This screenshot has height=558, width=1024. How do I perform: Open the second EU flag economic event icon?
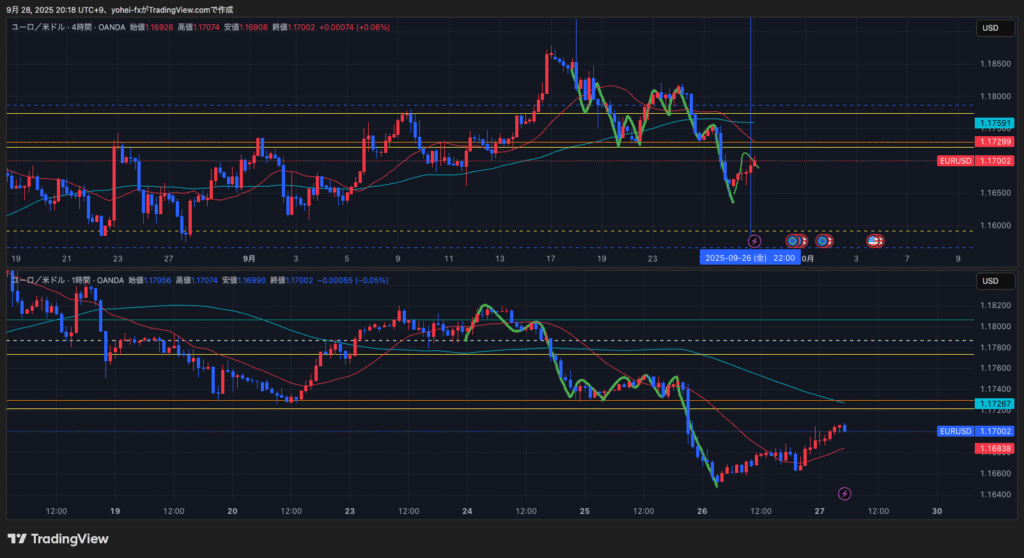(823, 241)
